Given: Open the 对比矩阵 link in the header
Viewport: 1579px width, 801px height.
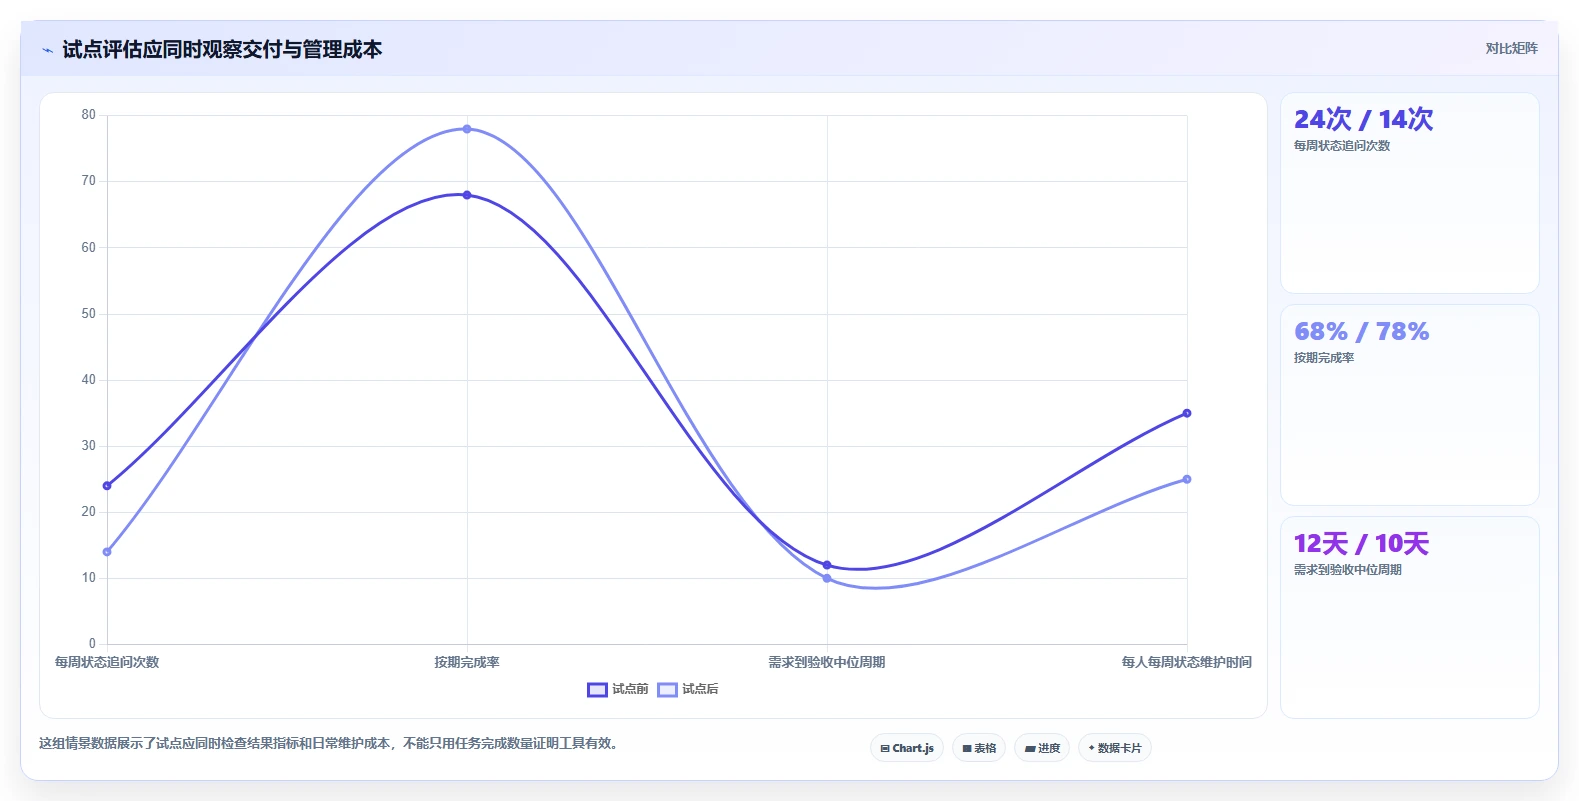Looking at the screenshot, I should 1511,48.
